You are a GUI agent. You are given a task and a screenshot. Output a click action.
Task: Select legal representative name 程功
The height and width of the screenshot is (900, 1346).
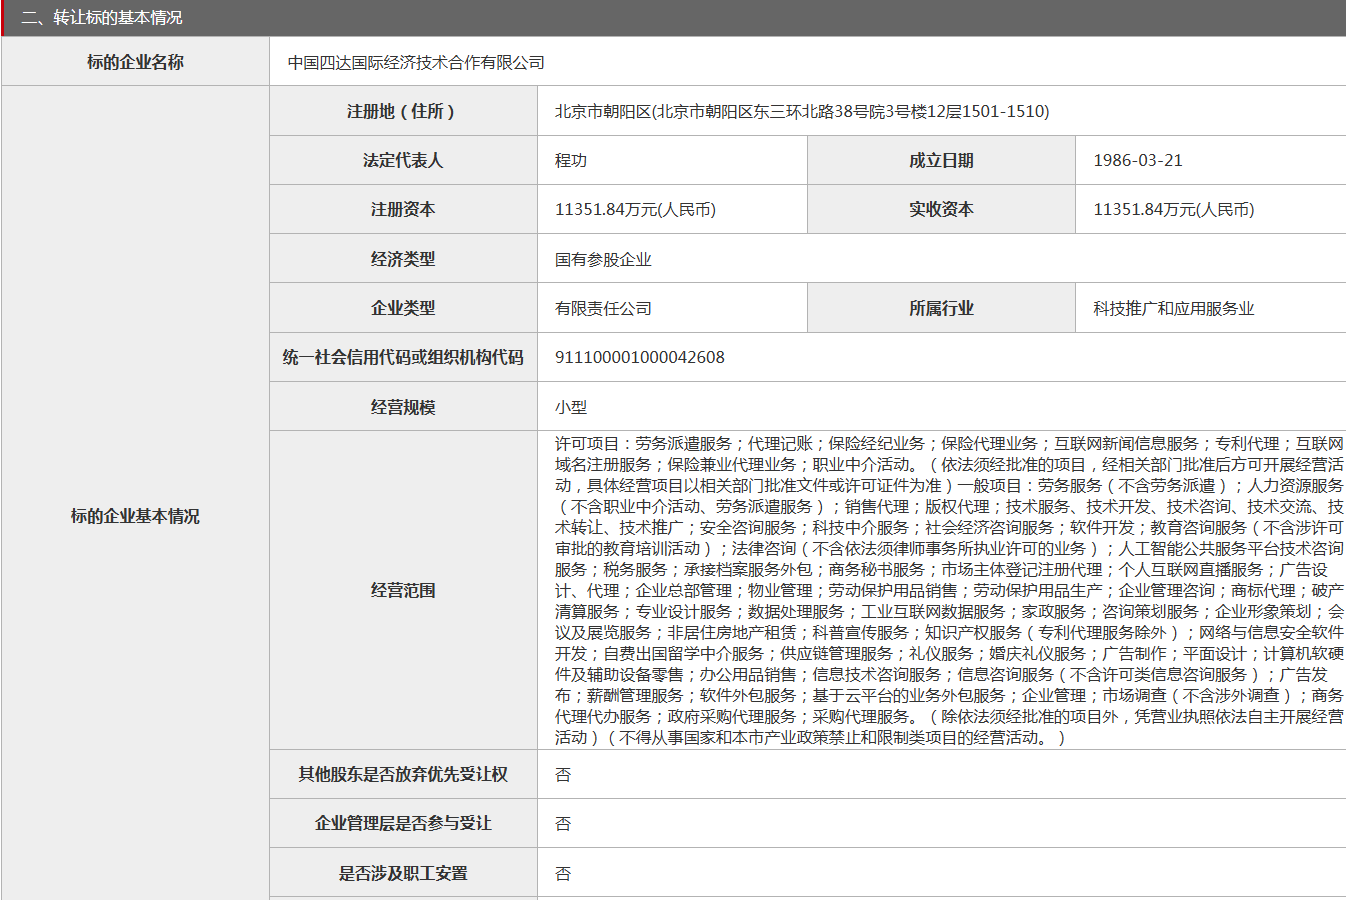(571, 160)
